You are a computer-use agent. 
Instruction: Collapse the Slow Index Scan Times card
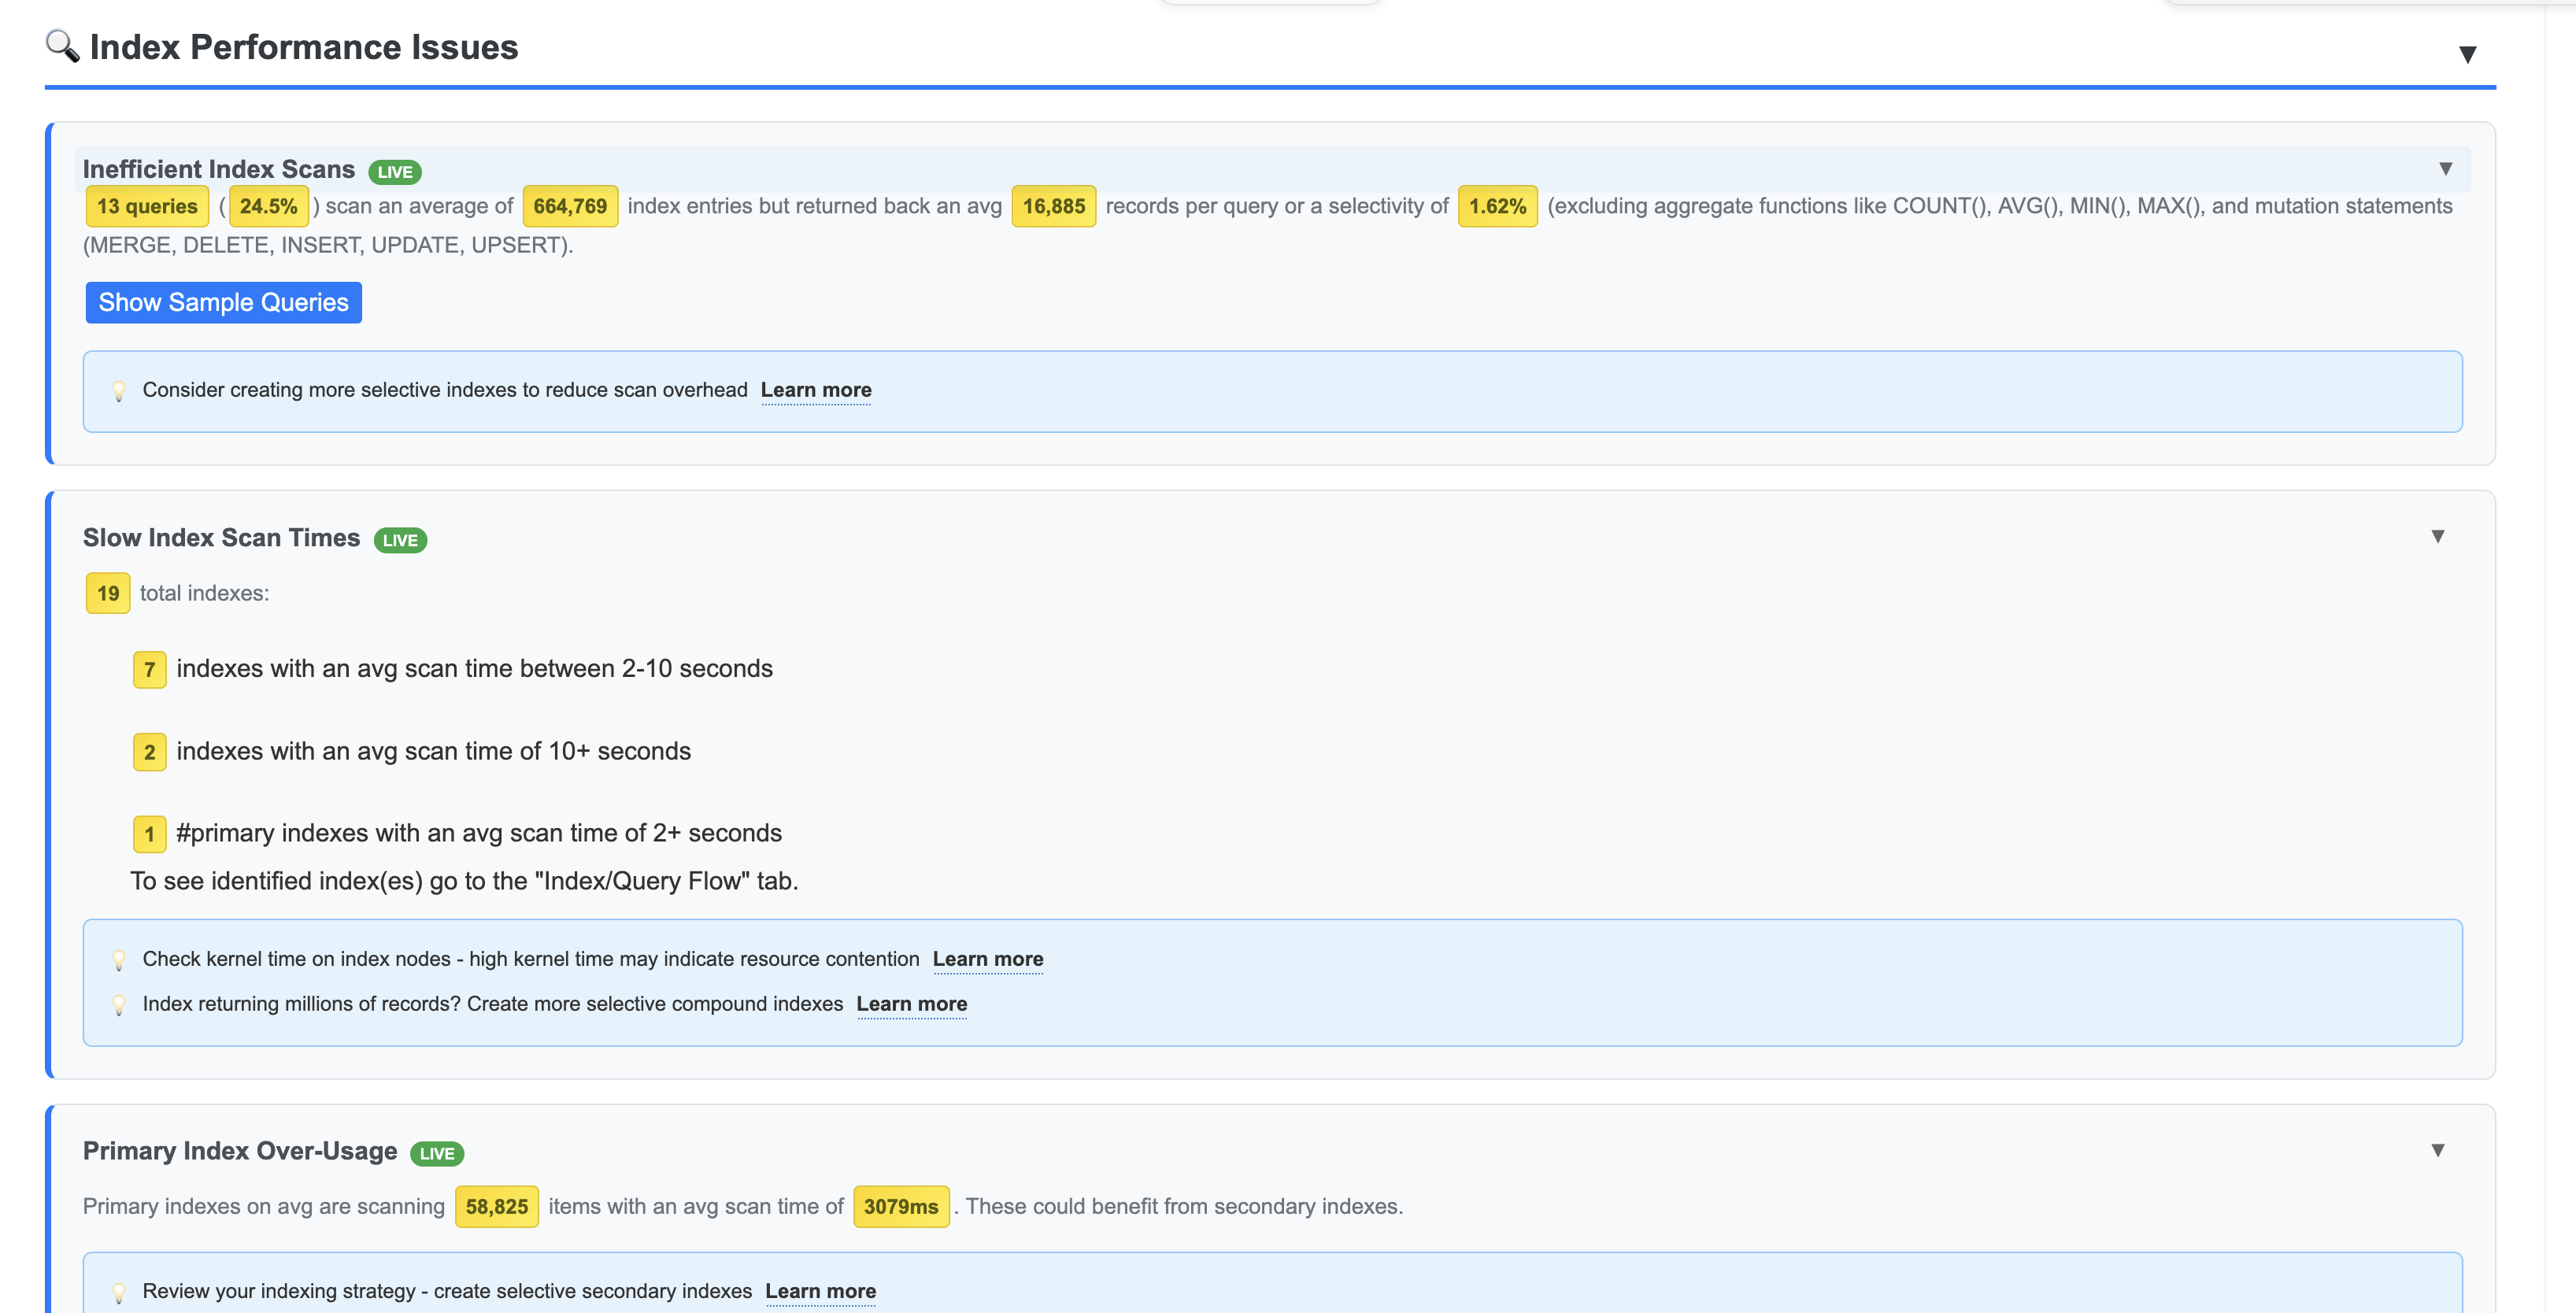pyautogui.click(x=2438, y=537)
